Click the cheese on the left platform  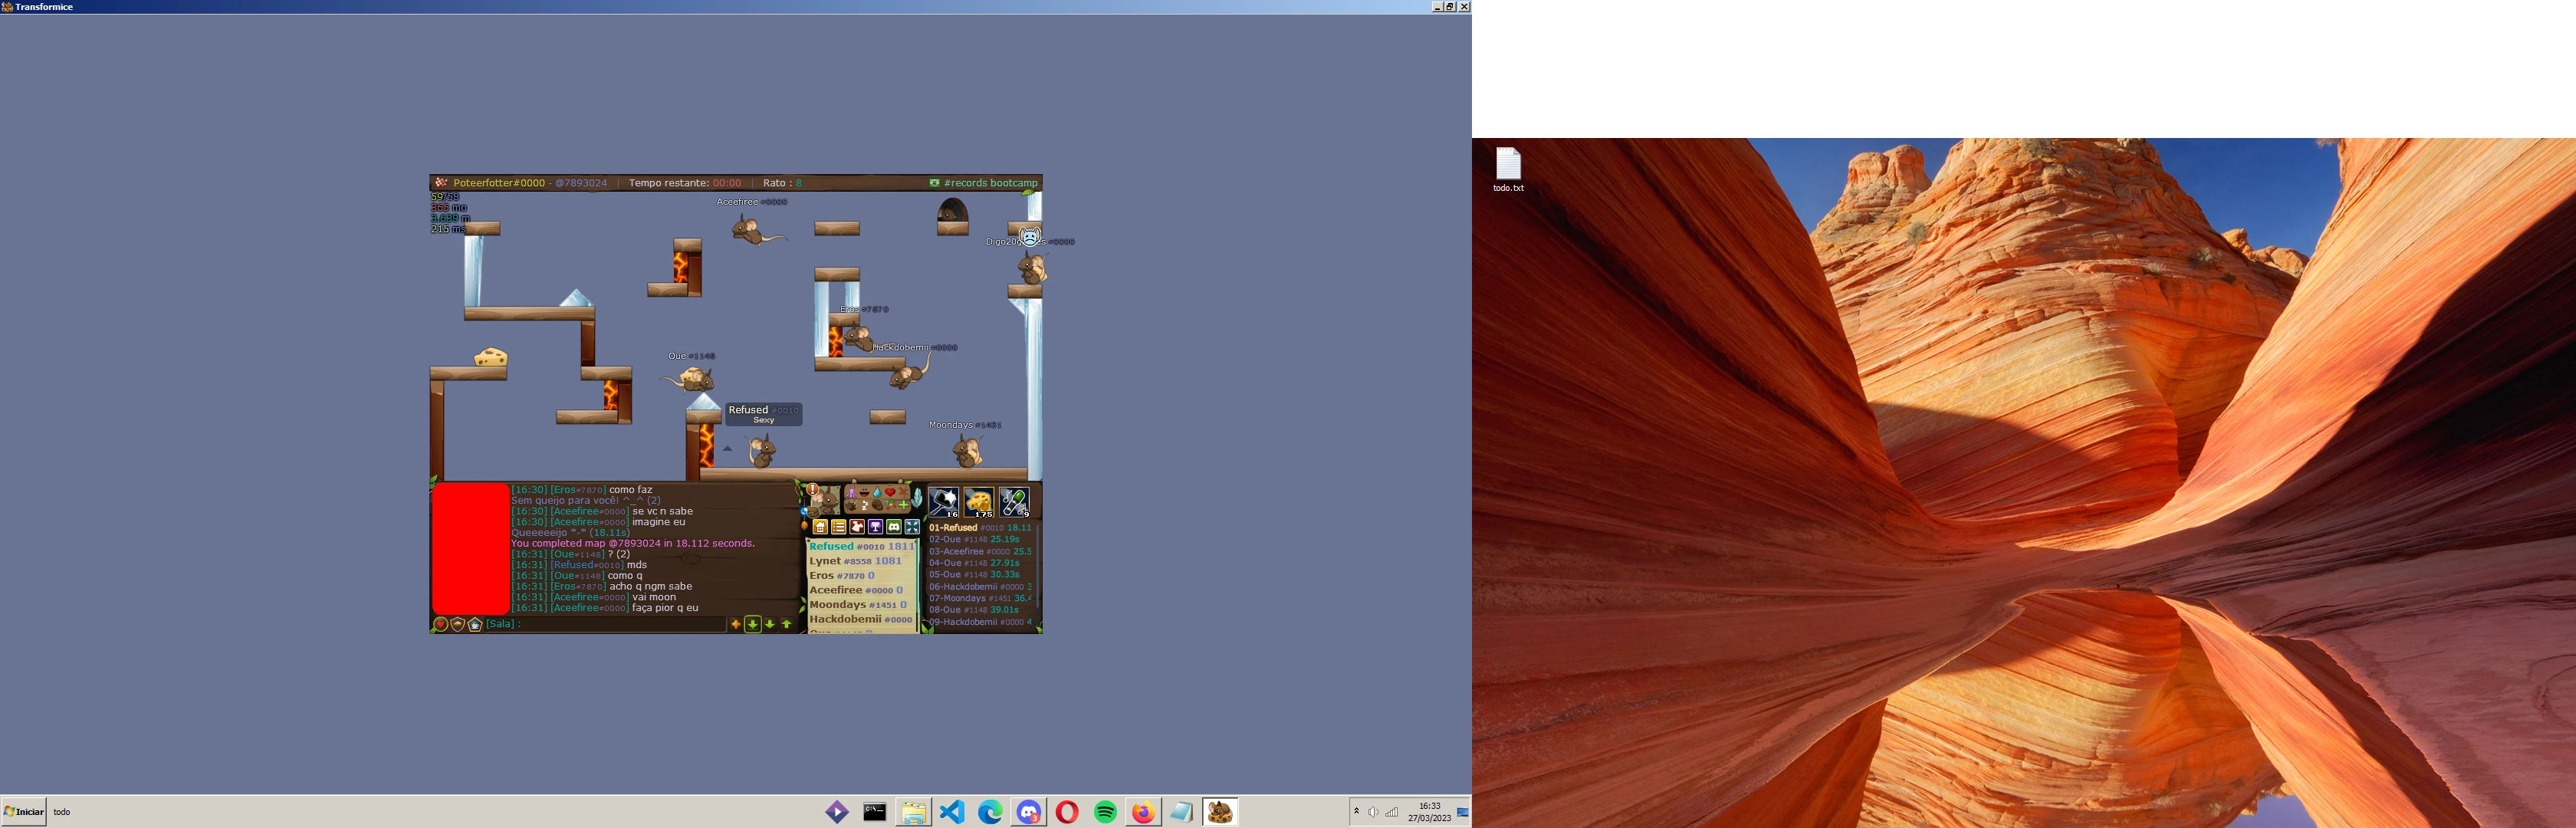[x=490, y=357]
